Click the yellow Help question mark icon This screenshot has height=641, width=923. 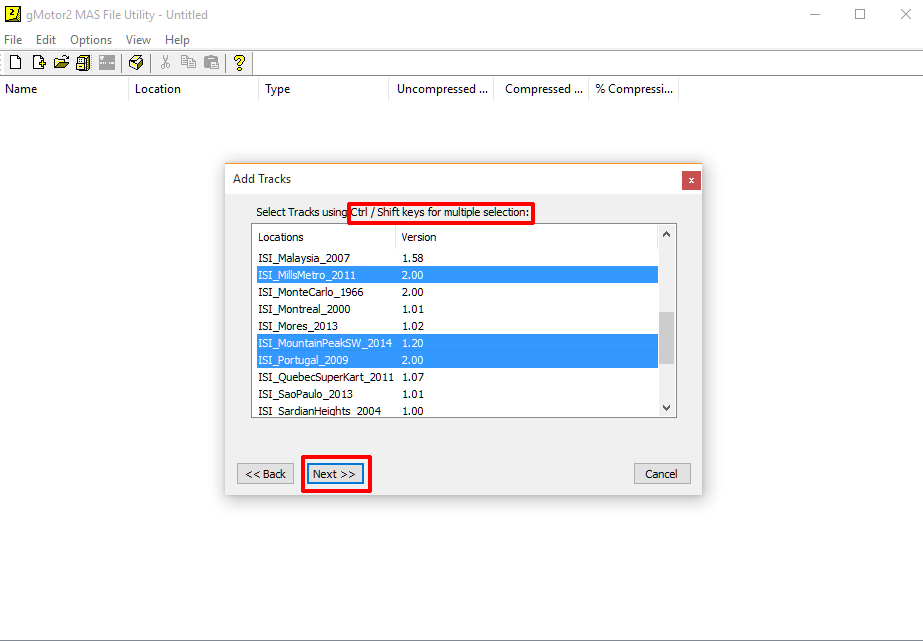(240, 62)
